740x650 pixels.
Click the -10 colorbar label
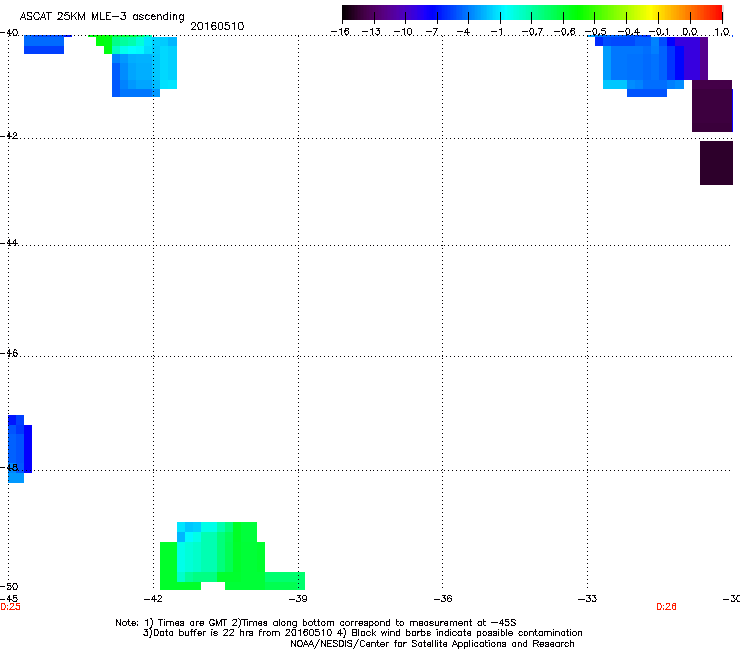pos(403,32)
